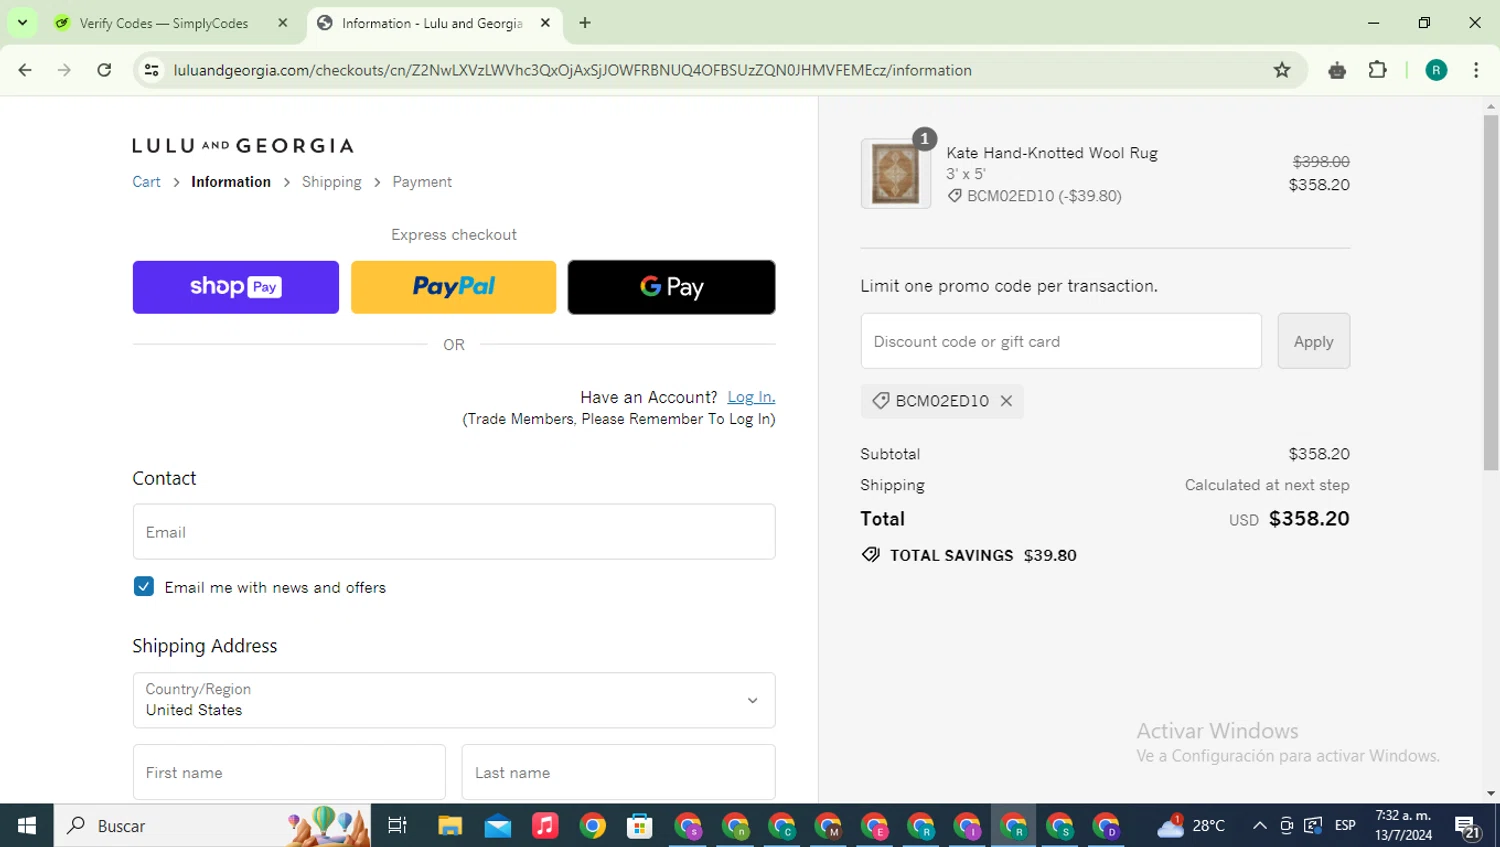Show hidden system tray icons
1500x847 pixels.
(1259, 826)
